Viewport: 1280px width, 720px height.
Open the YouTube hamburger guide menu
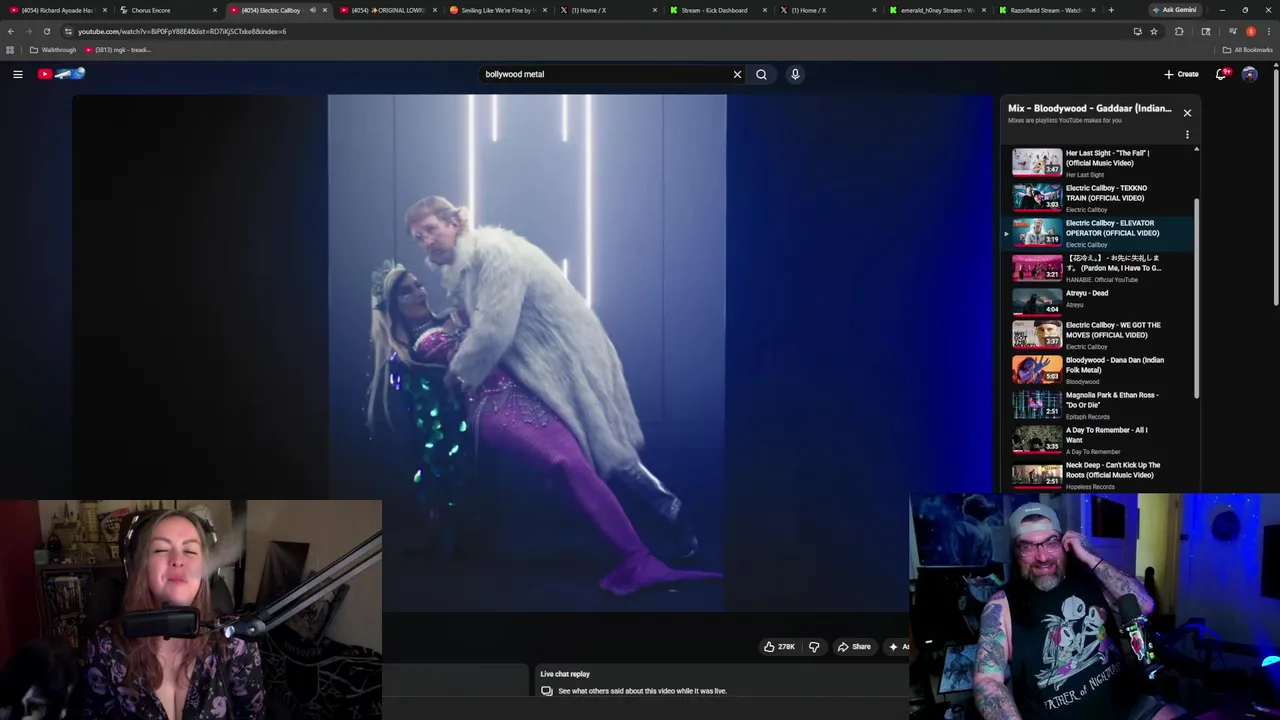point(17,74)
